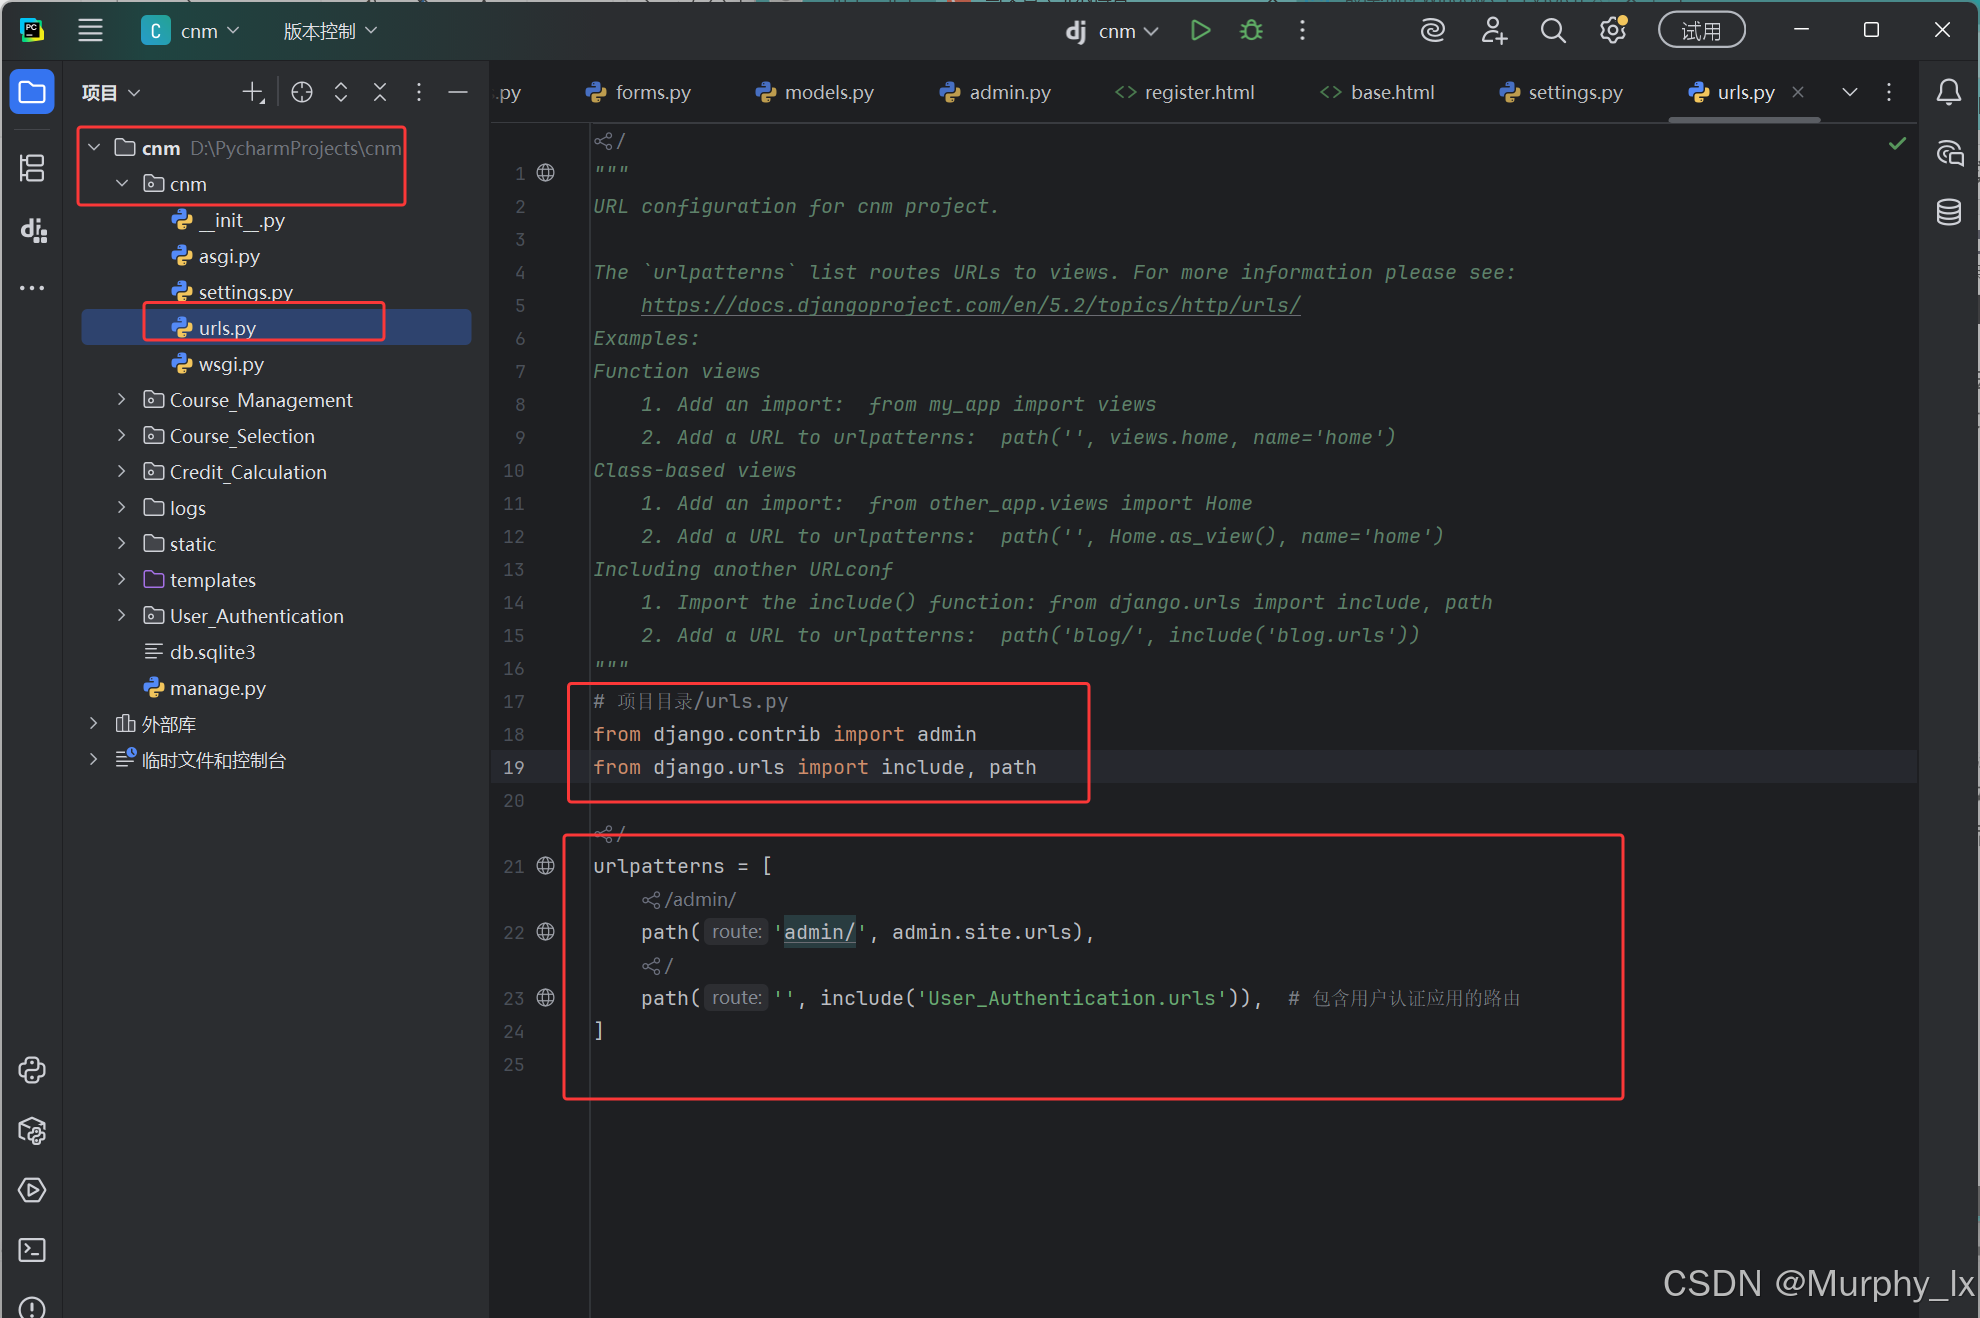Viewport: 1980px width, 1318px height.
Task: Click the Debug bug icon
Action: tap(1251, 31)
